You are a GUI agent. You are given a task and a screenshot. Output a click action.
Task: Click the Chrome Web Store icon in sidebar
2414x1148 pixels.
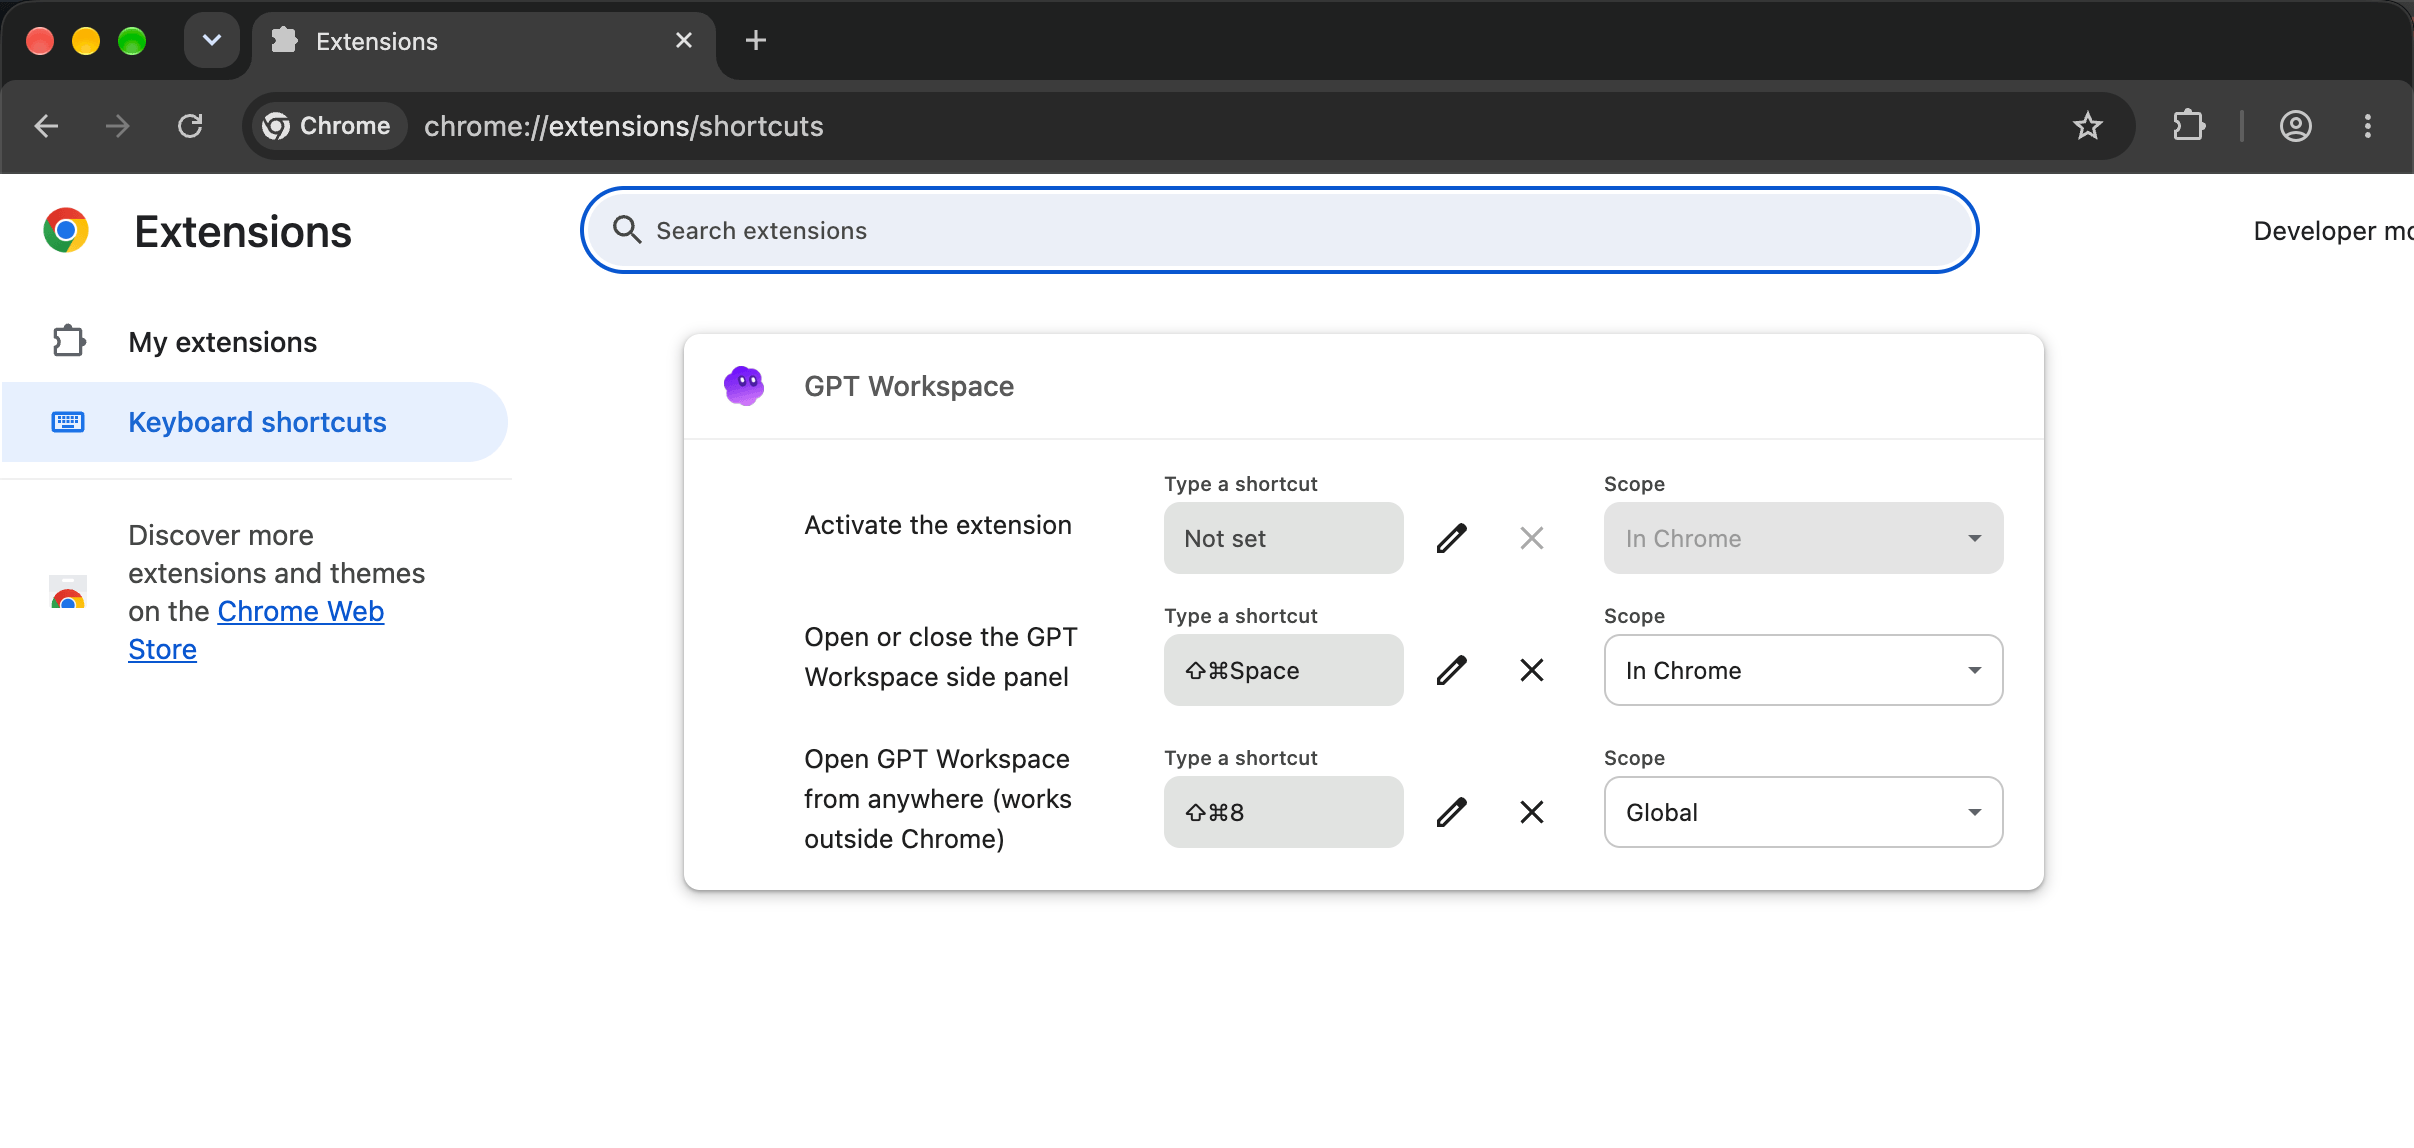point(68,592)
